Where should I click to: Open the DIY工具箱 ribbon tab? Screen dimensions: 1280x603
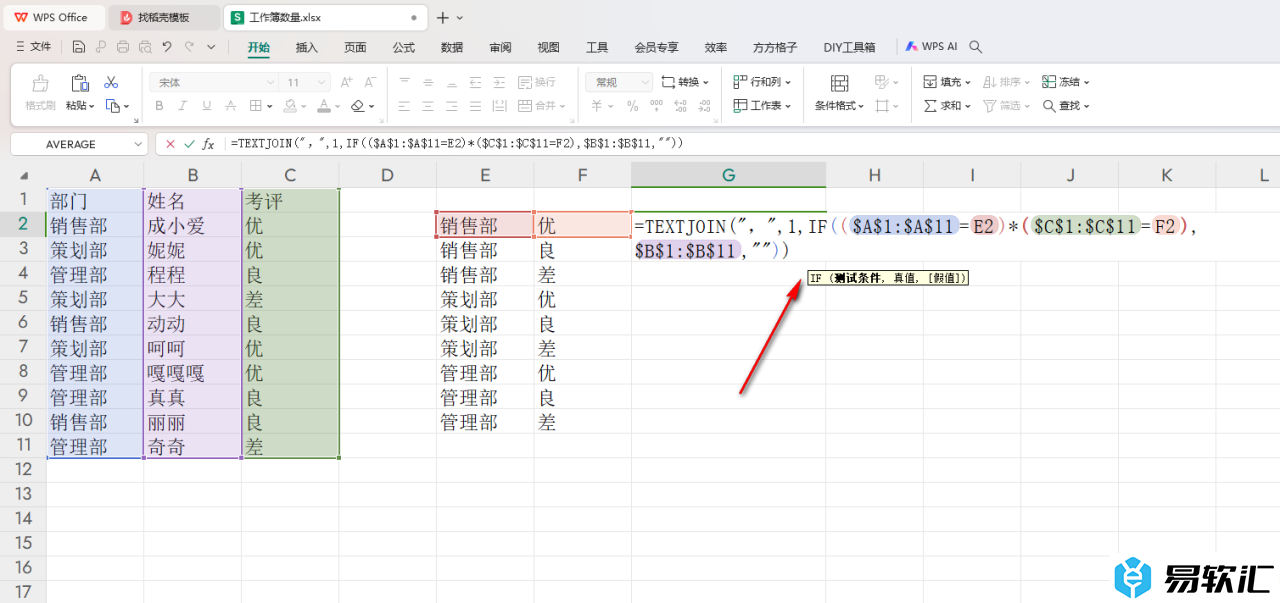click(x=849, y=47)
